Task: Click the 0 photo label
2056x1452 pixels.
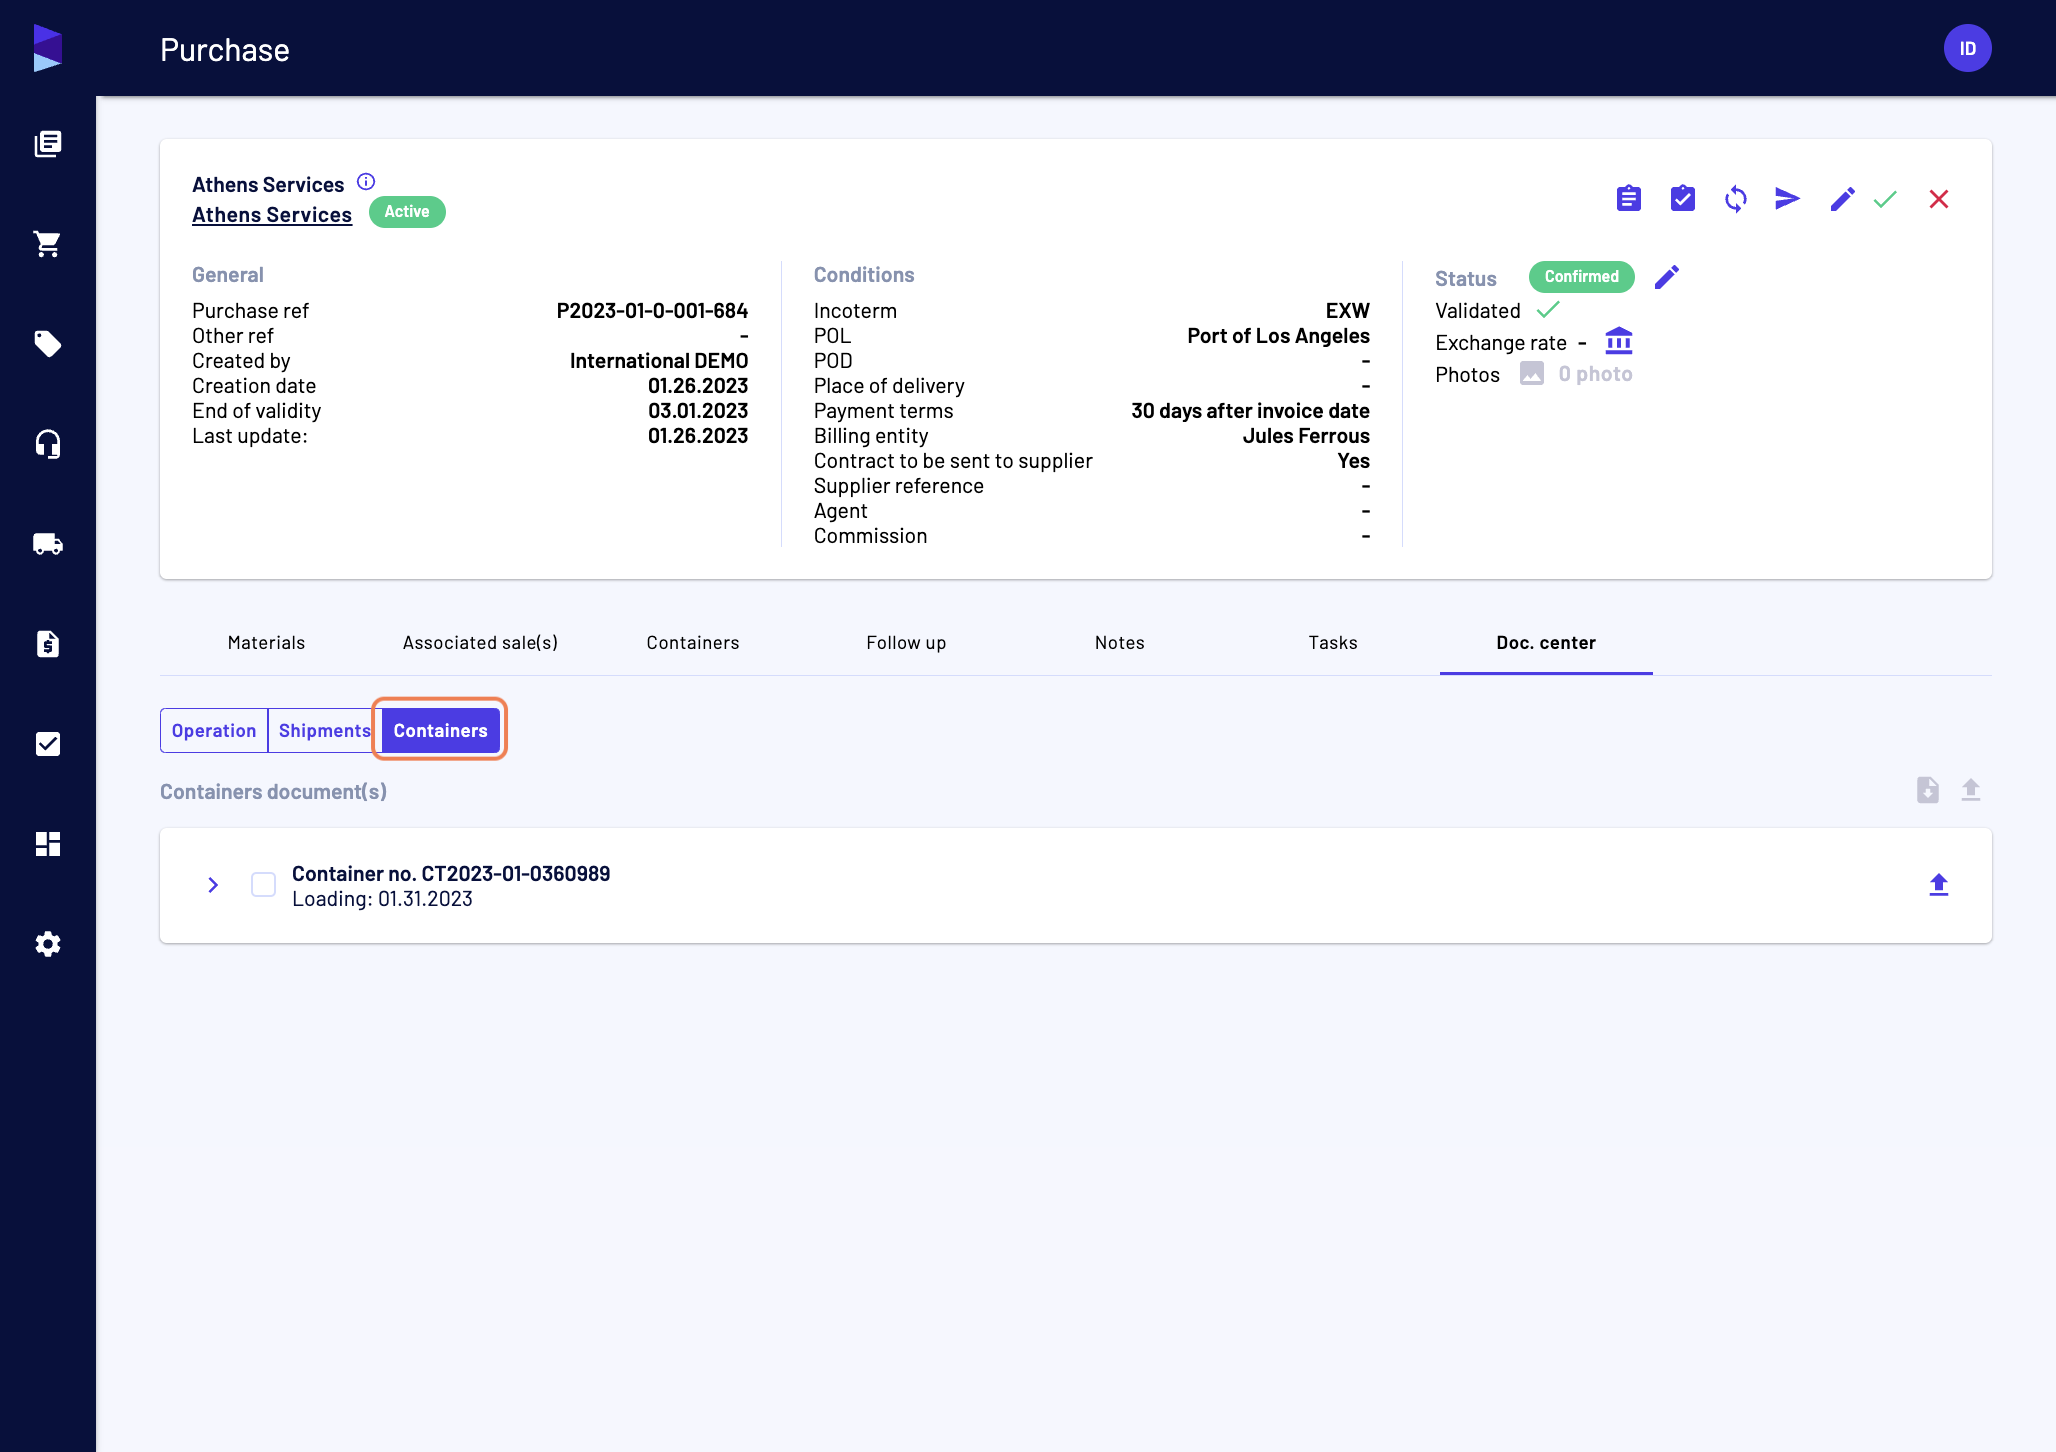Action: 1595,374
